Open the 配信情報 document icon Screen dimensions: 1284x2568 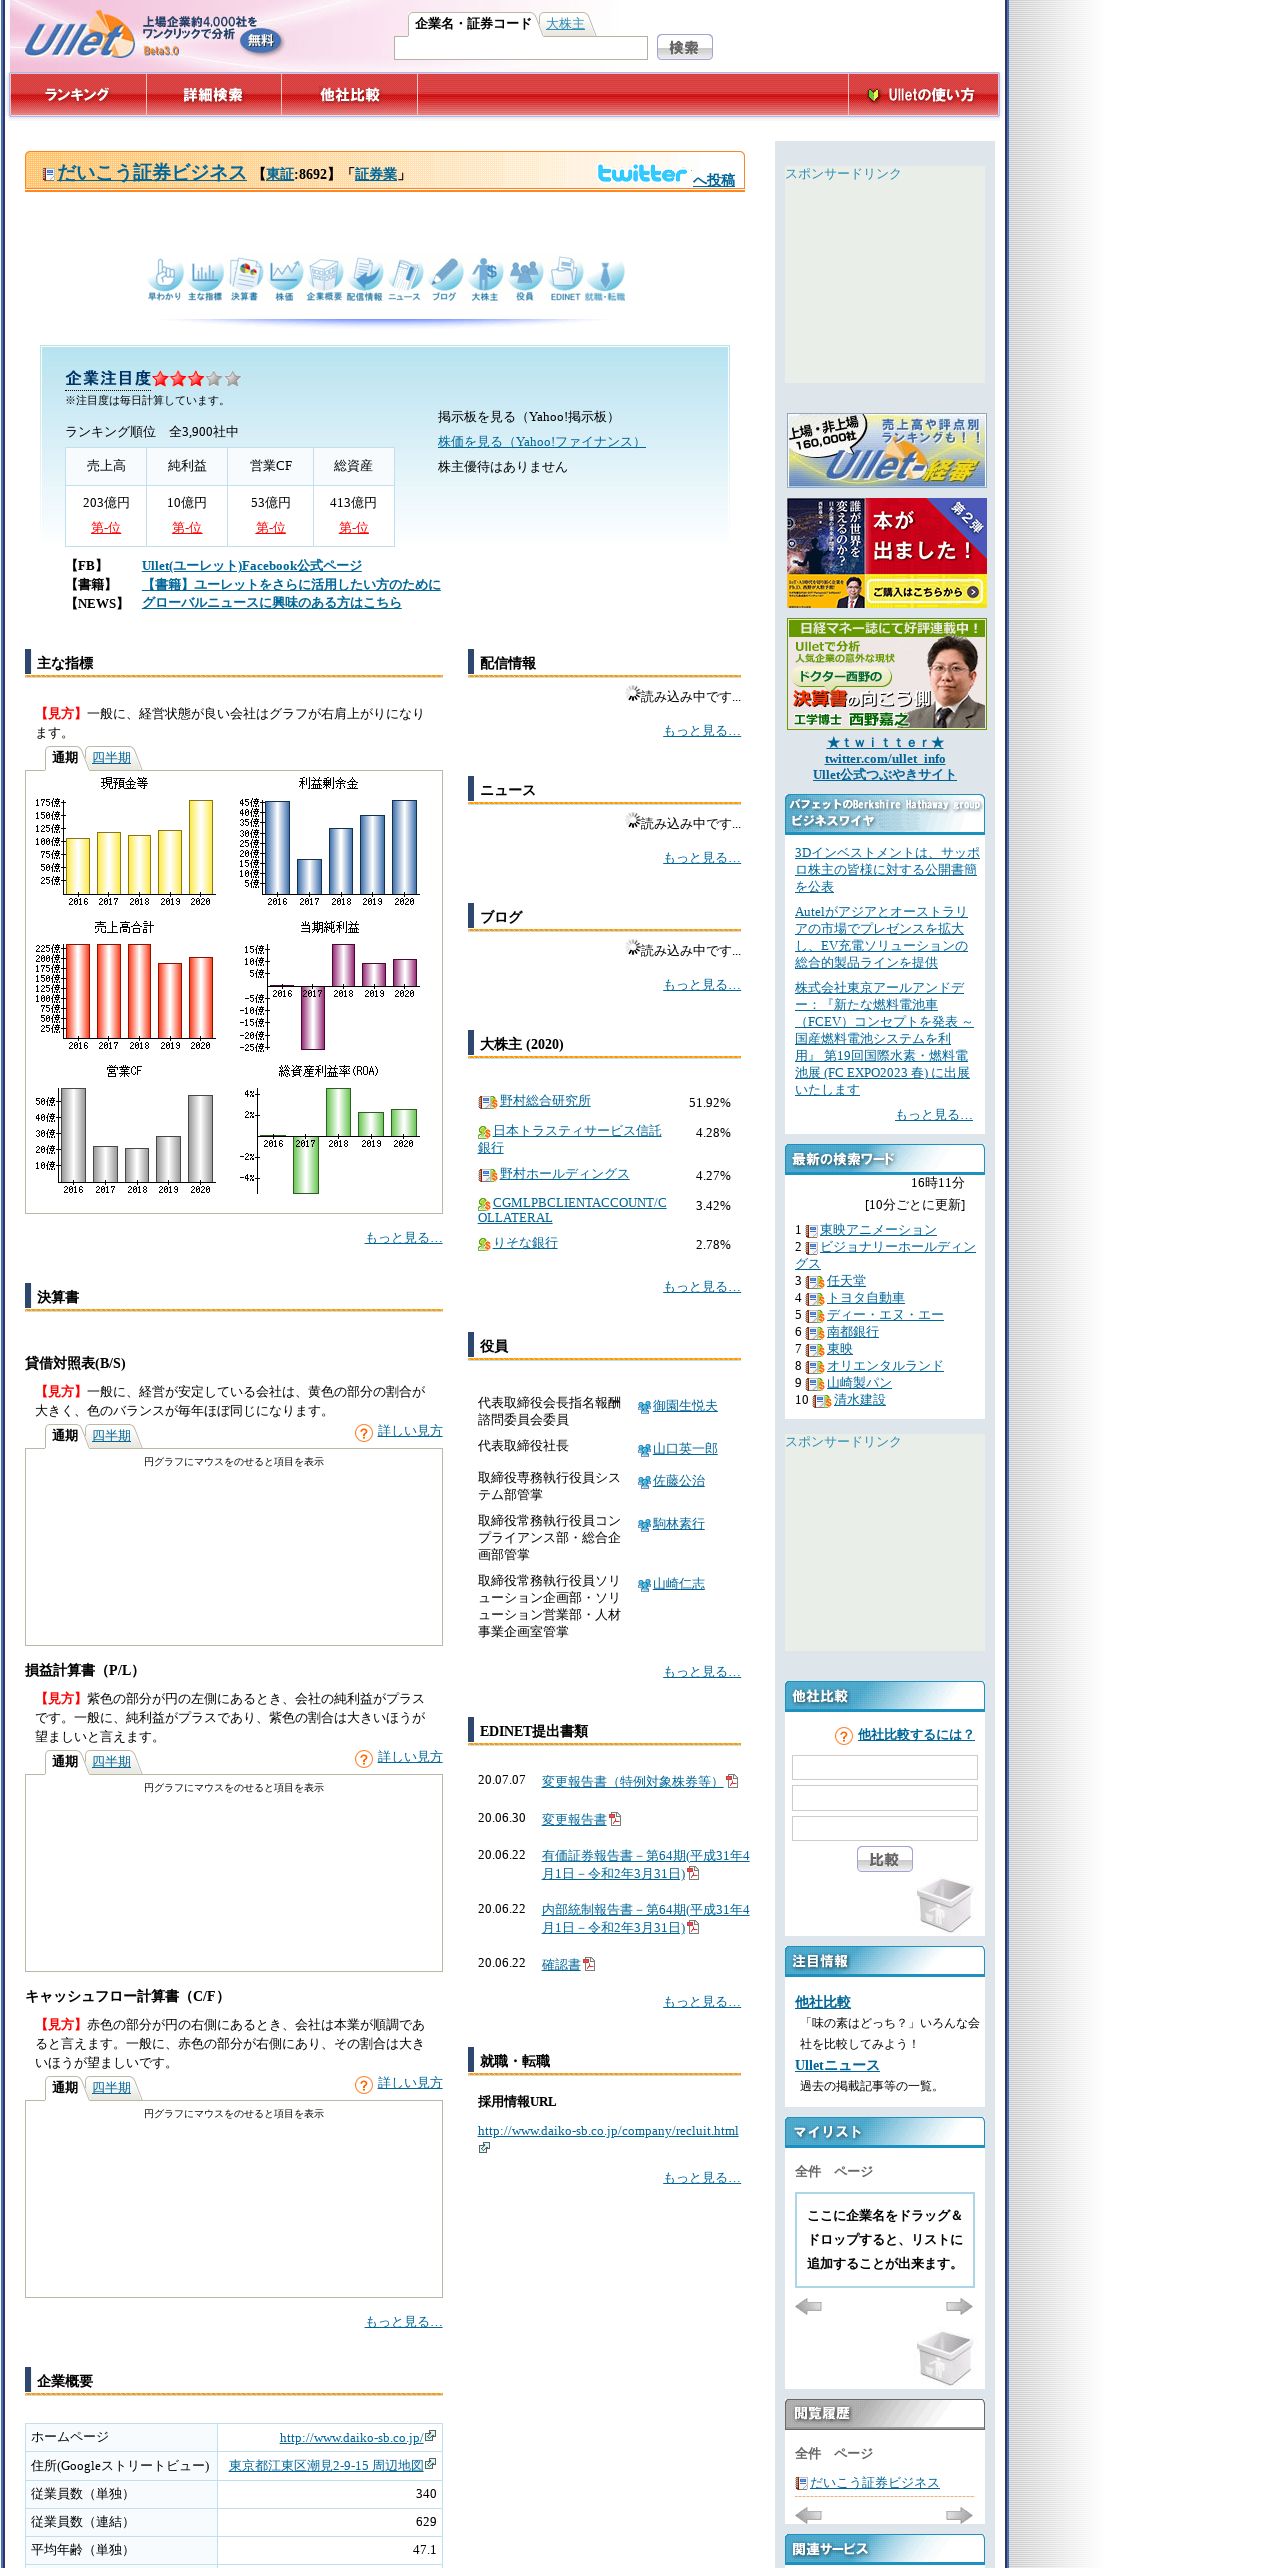365,279
